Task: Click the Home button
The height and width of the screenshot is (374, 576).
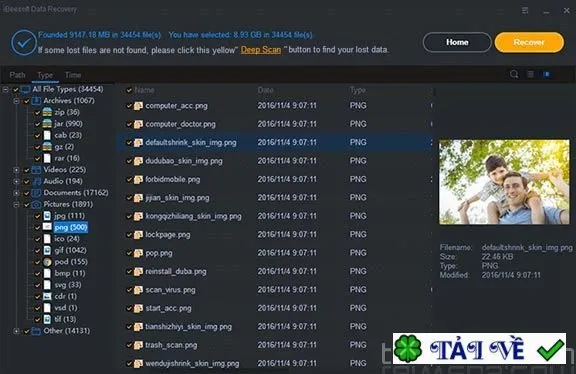Action: [x=457, y=42]
